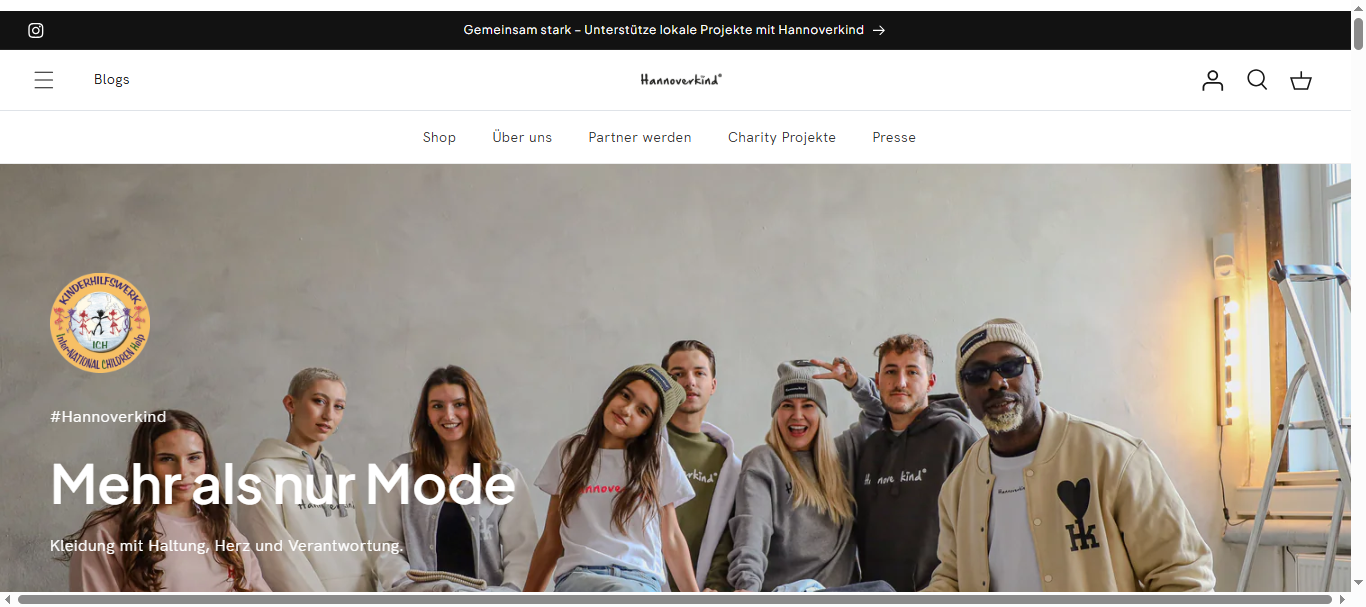Viewport: 1366px width, 607px height.
Task: Open the Instagram profile icon
Action: (x=36, y=30)
